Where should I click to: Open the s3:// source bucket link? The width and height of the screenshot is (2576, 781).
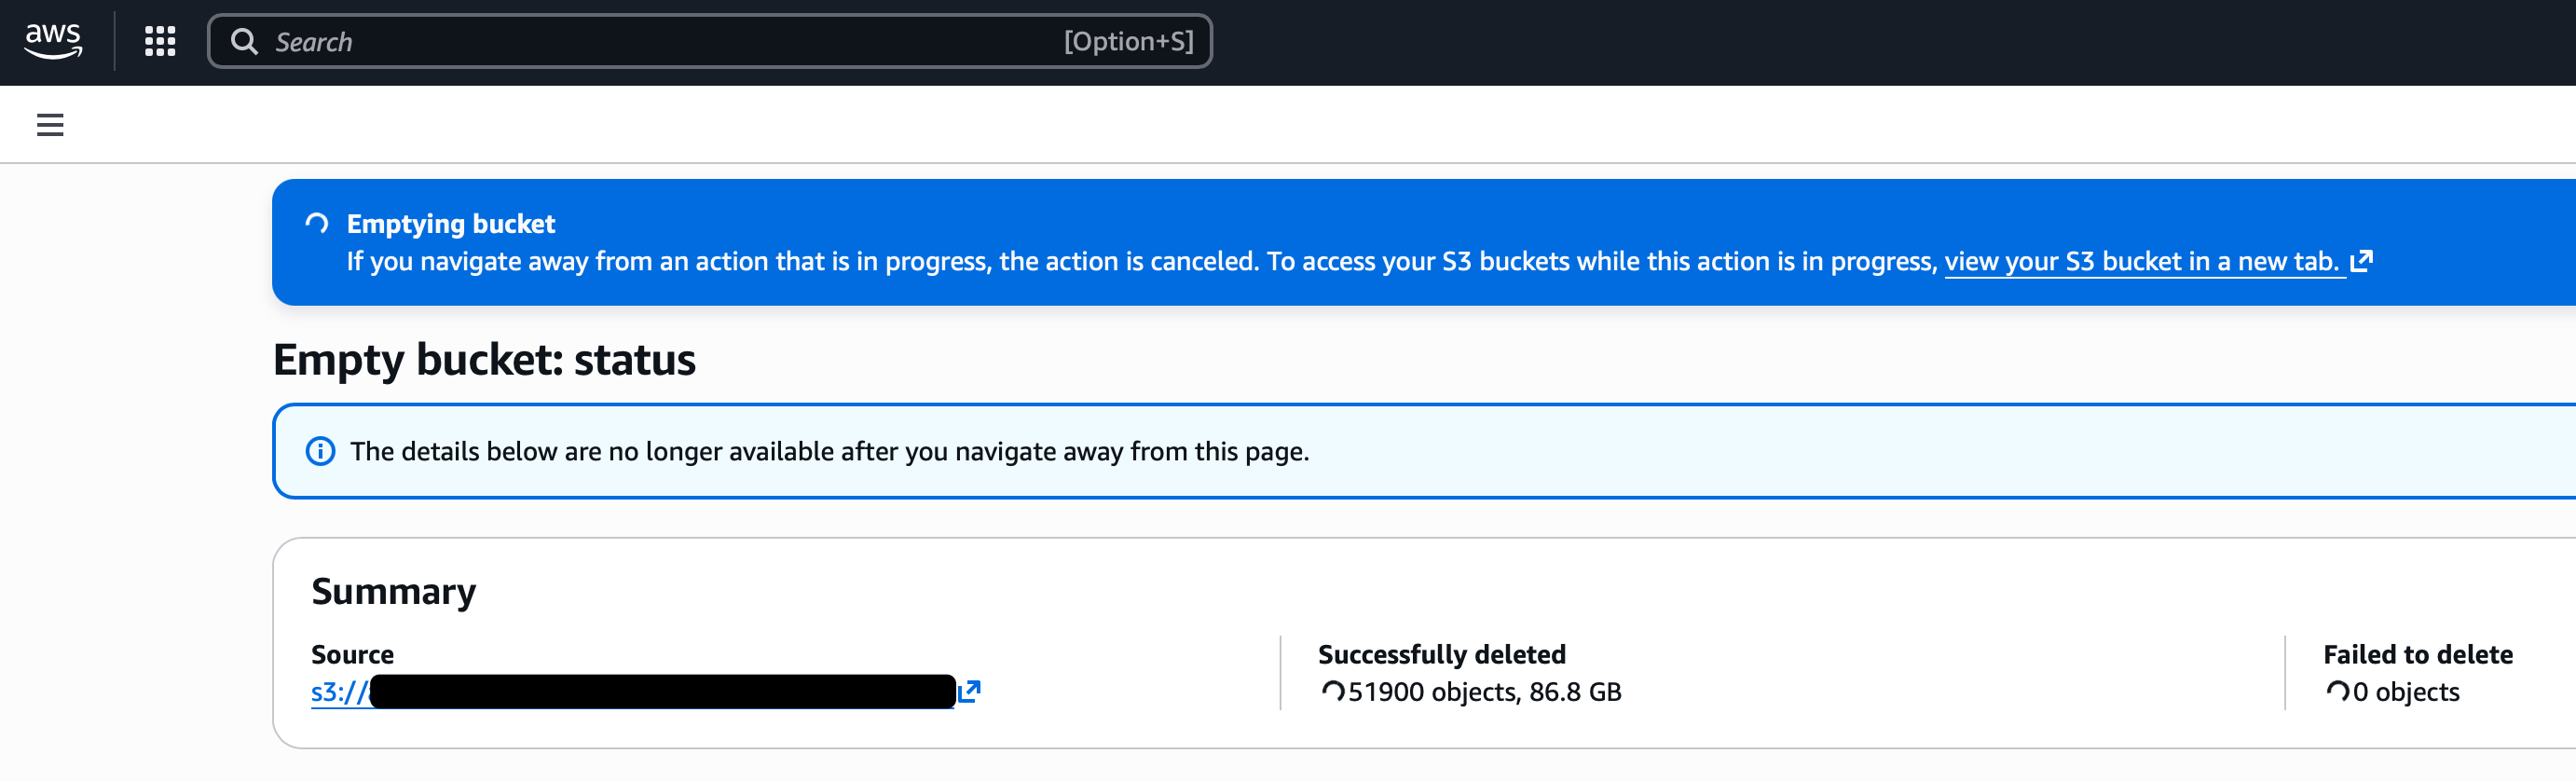point(340,692)
